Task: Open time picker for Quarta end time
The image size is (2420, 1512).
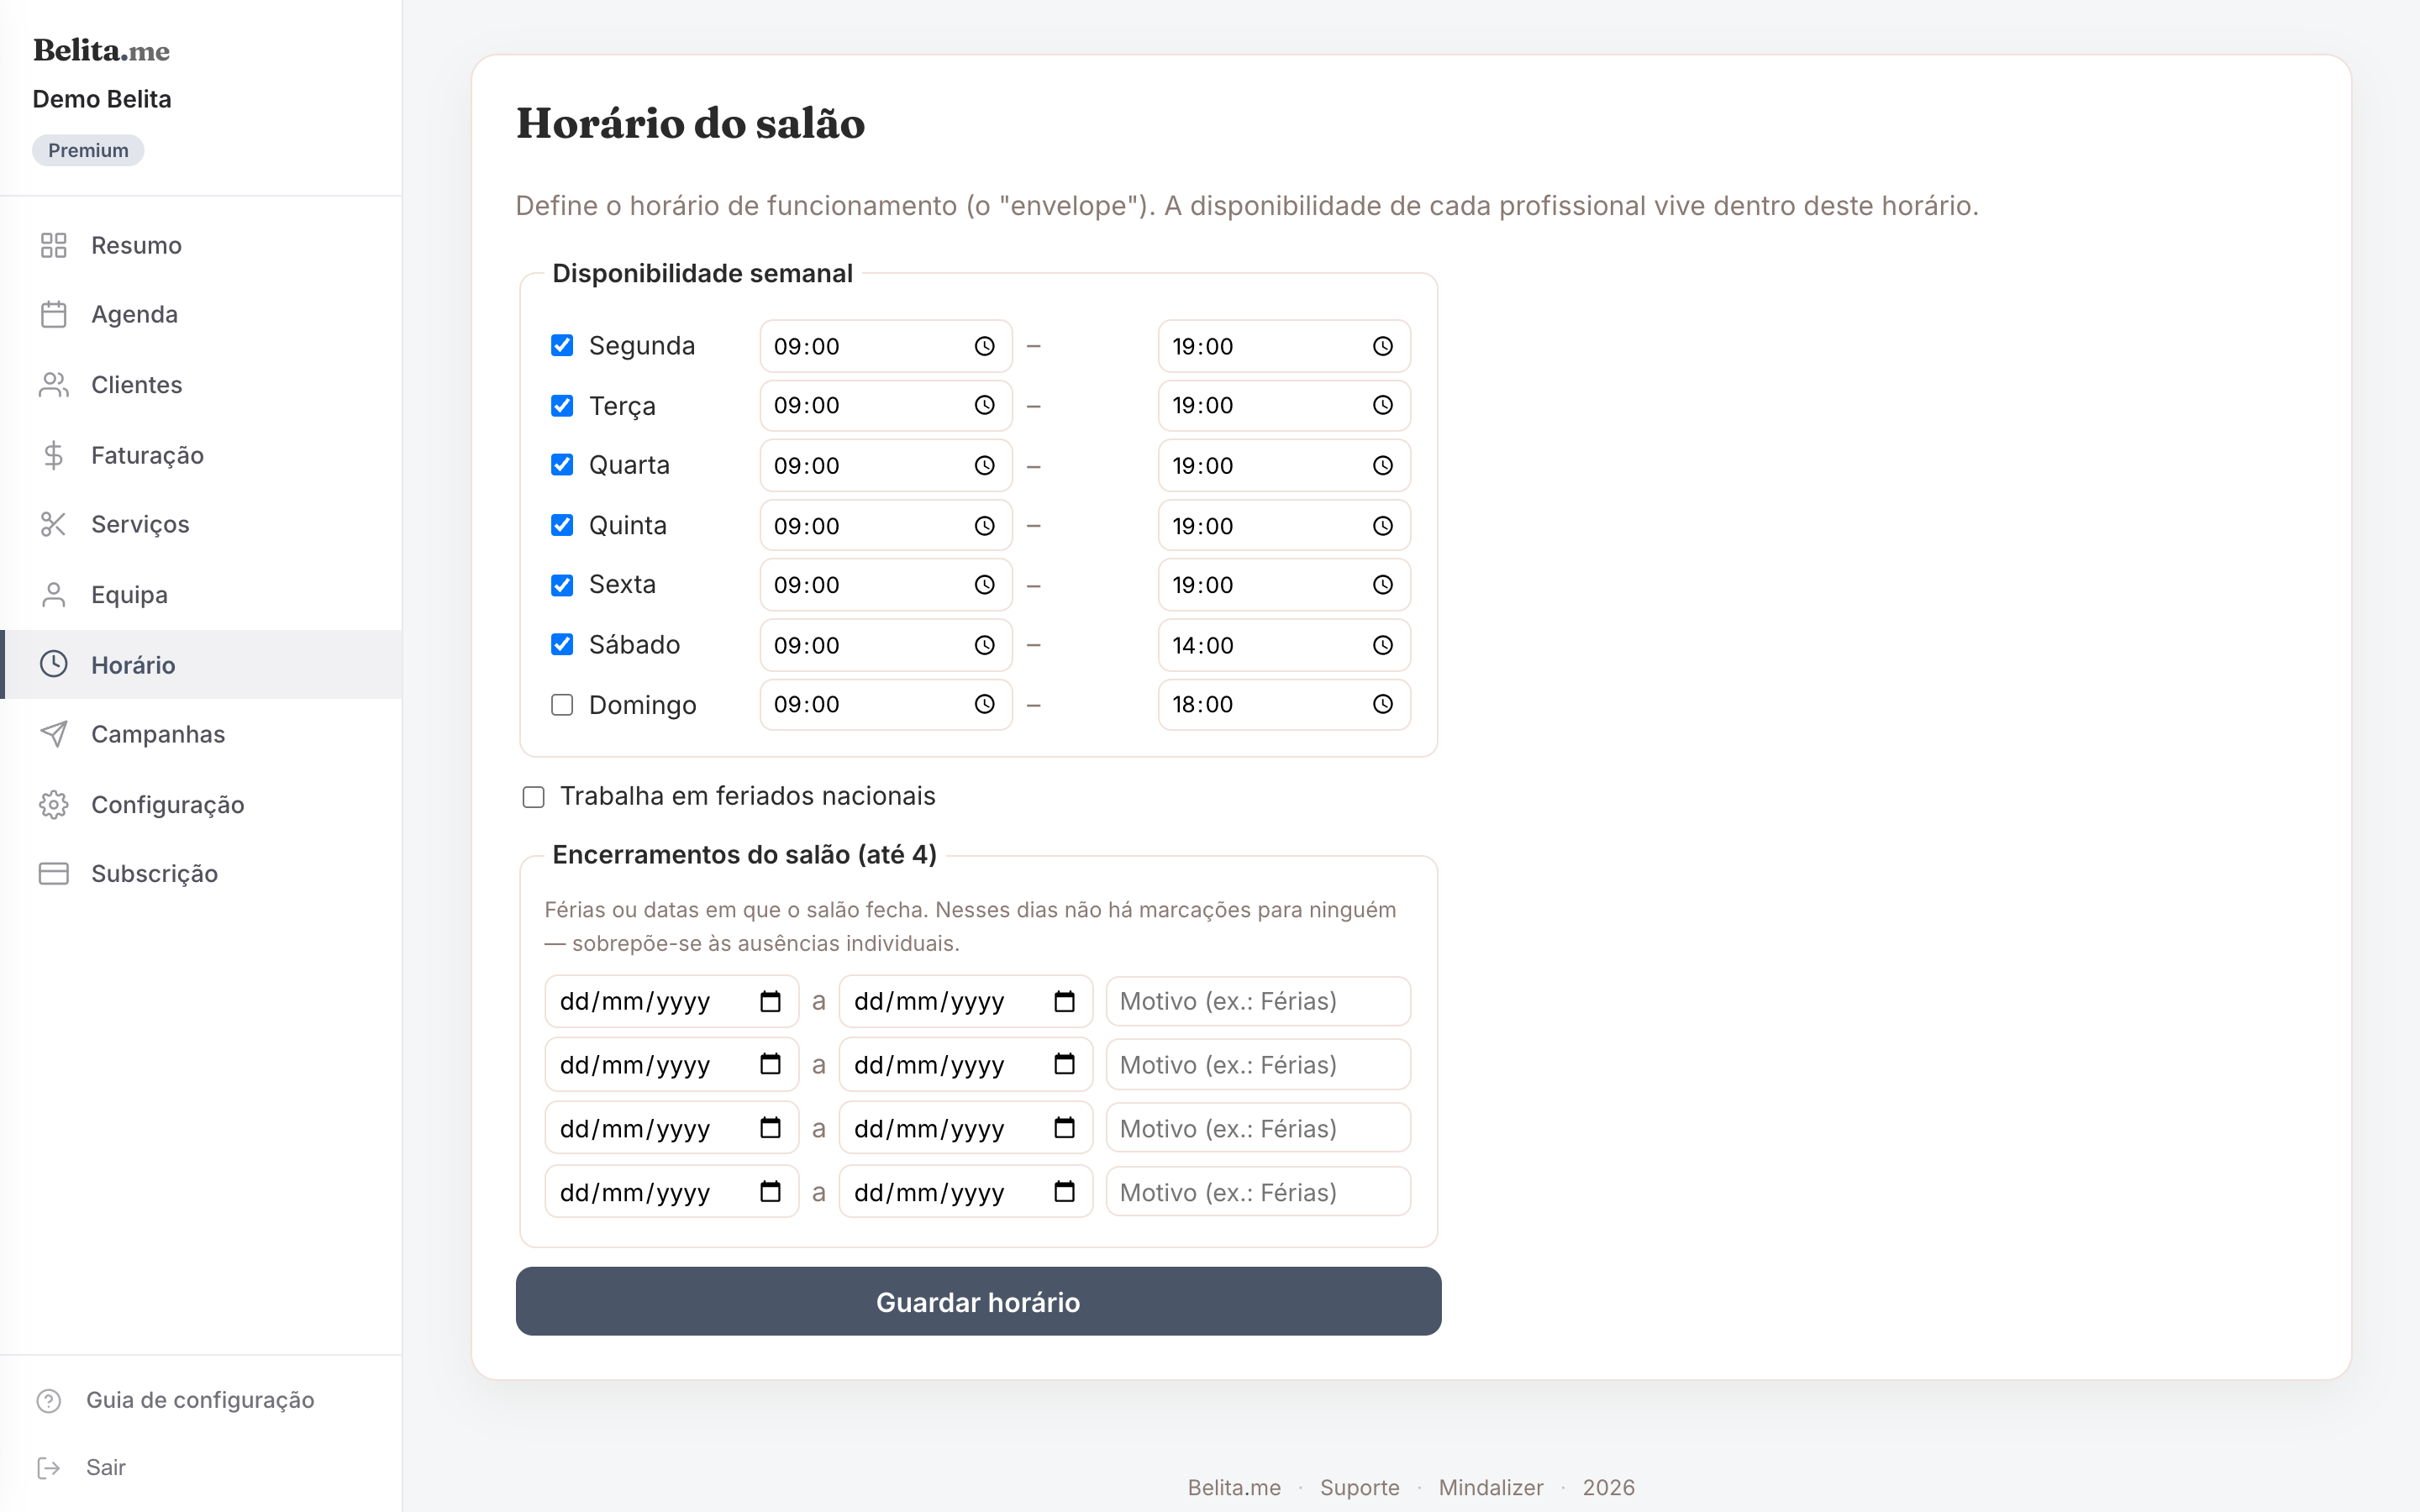Action: (x=1382, y=465)
